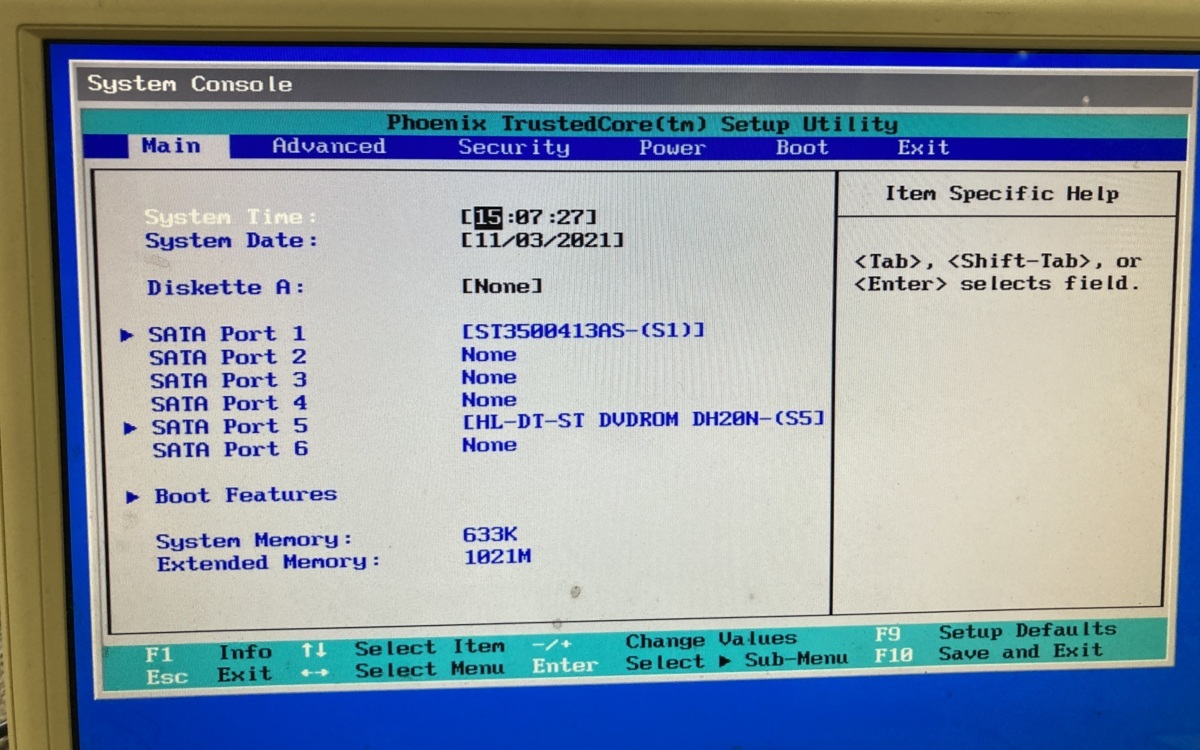Select the System Date value field

(x=543, y=240)
